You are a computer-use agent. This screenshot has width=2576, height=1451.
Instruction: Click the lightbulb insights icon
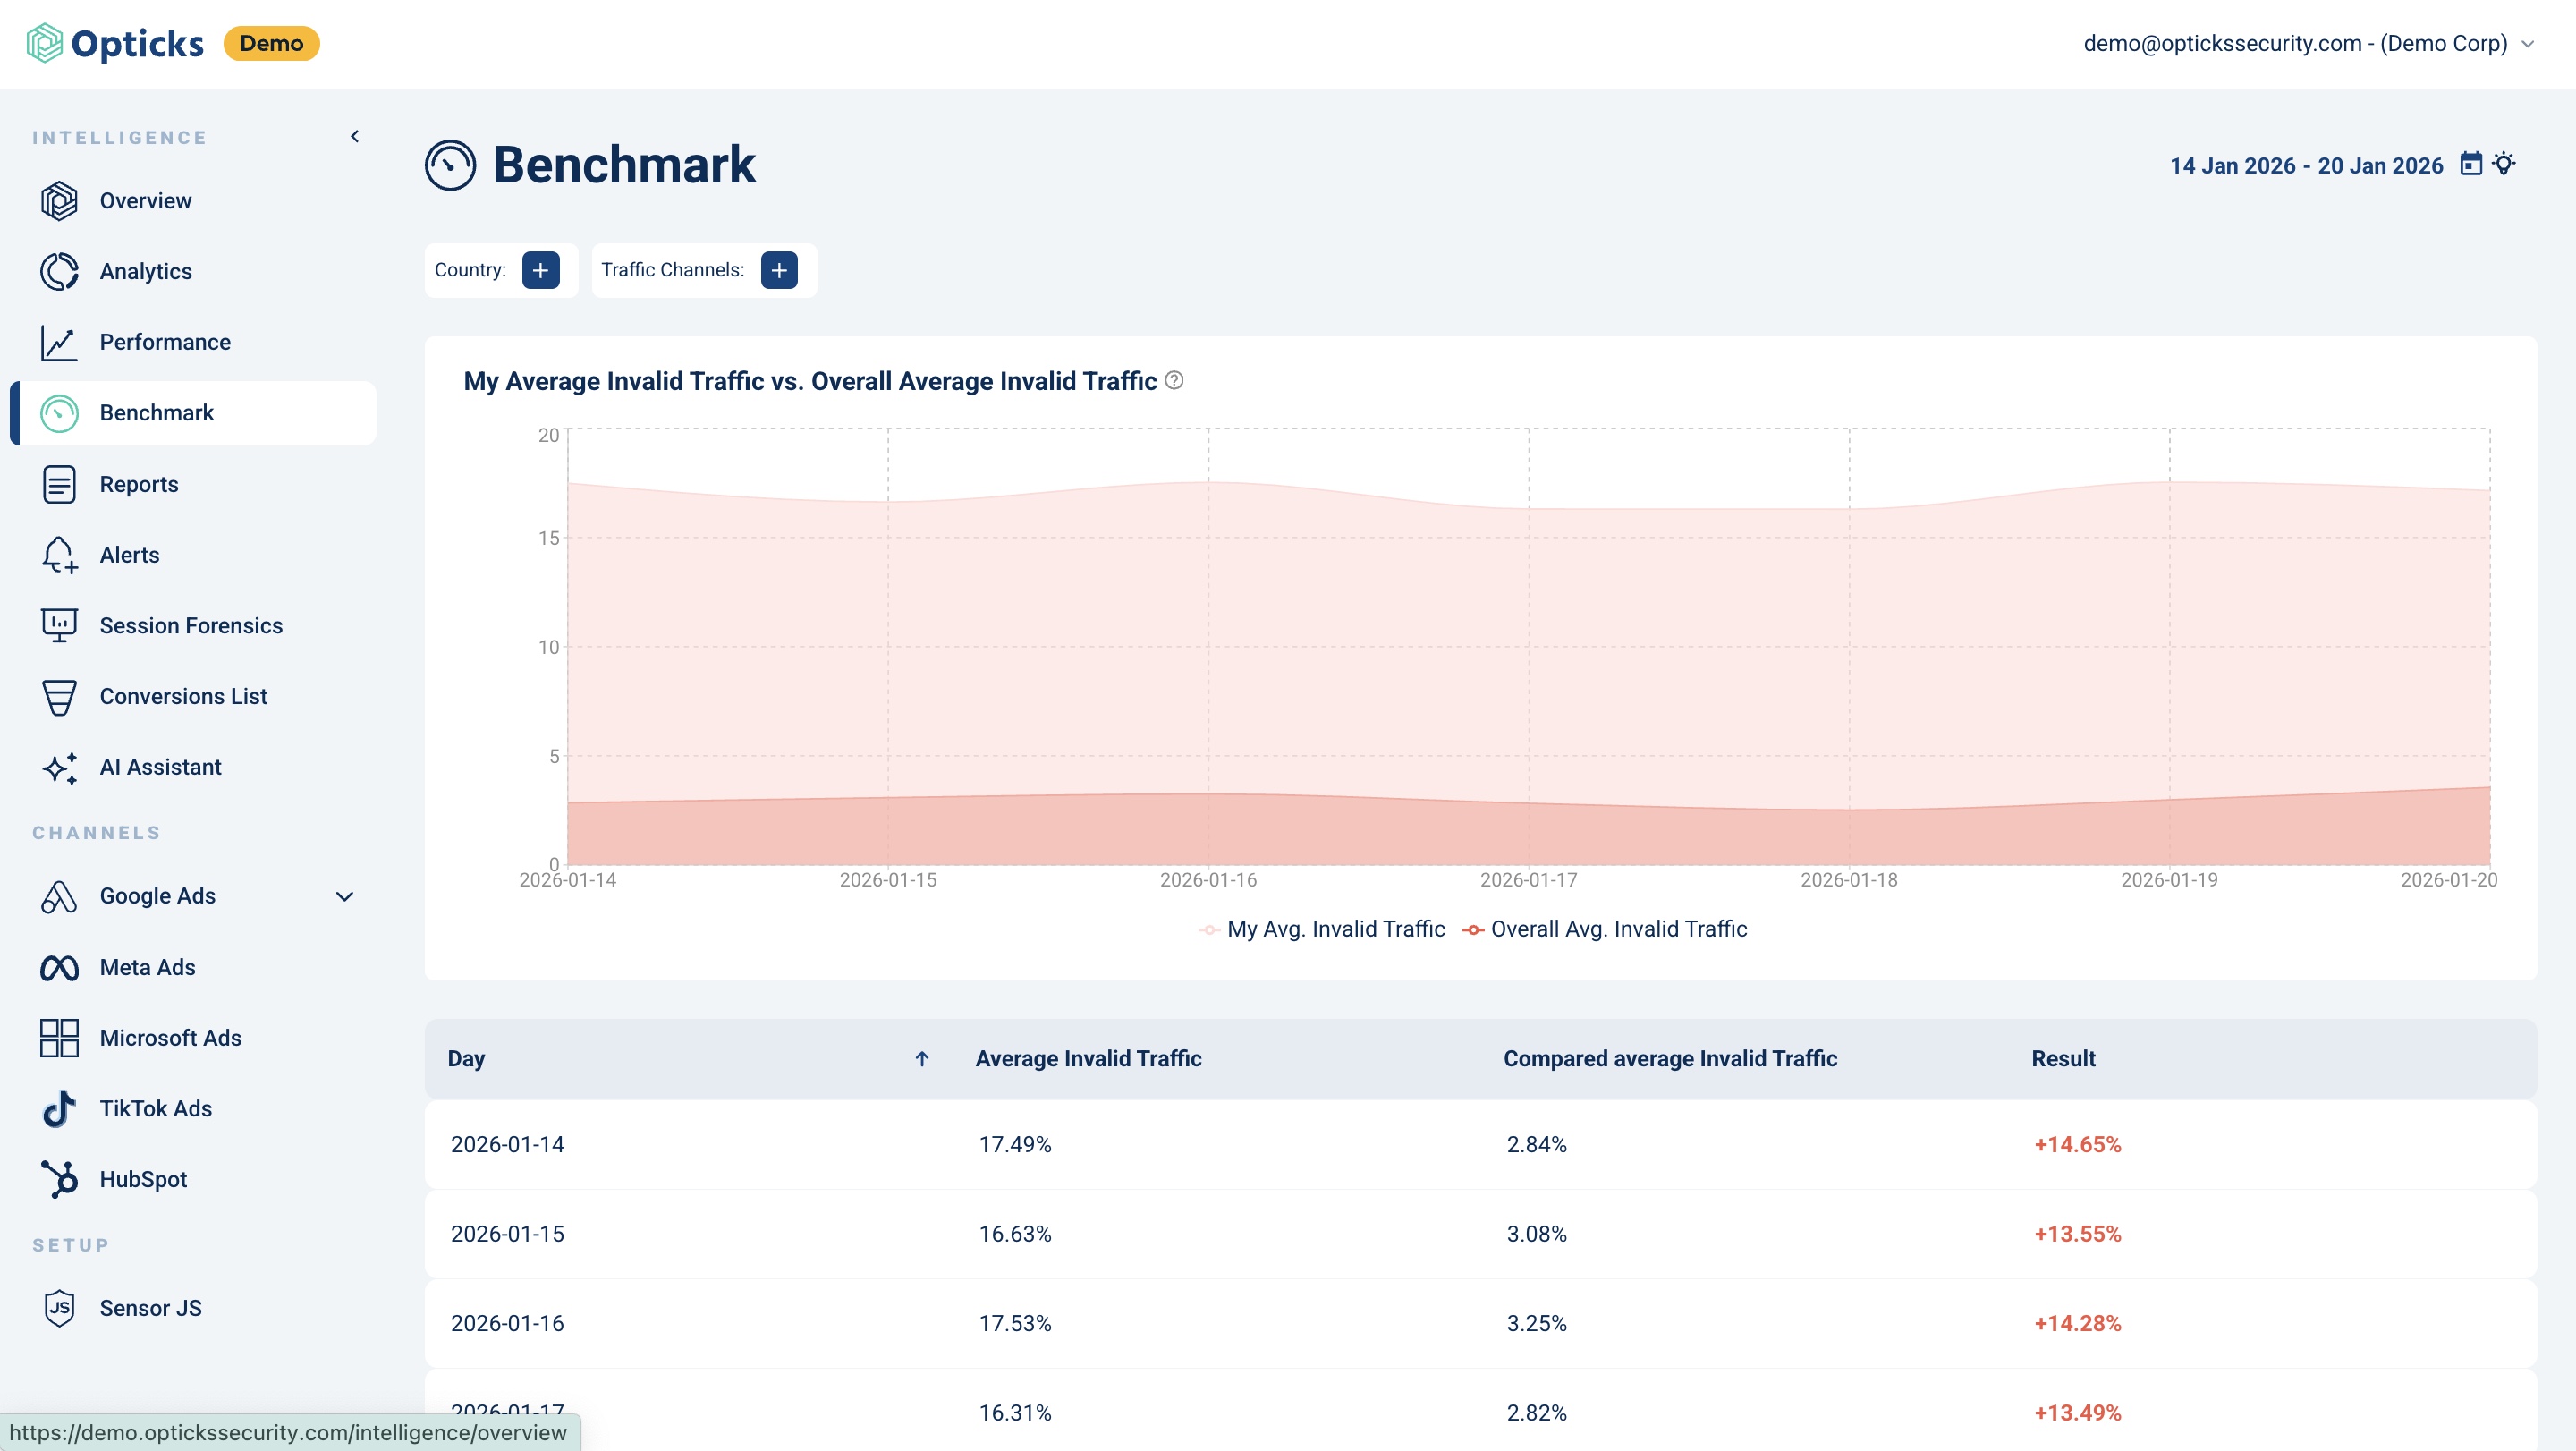tap(2504, 164)
